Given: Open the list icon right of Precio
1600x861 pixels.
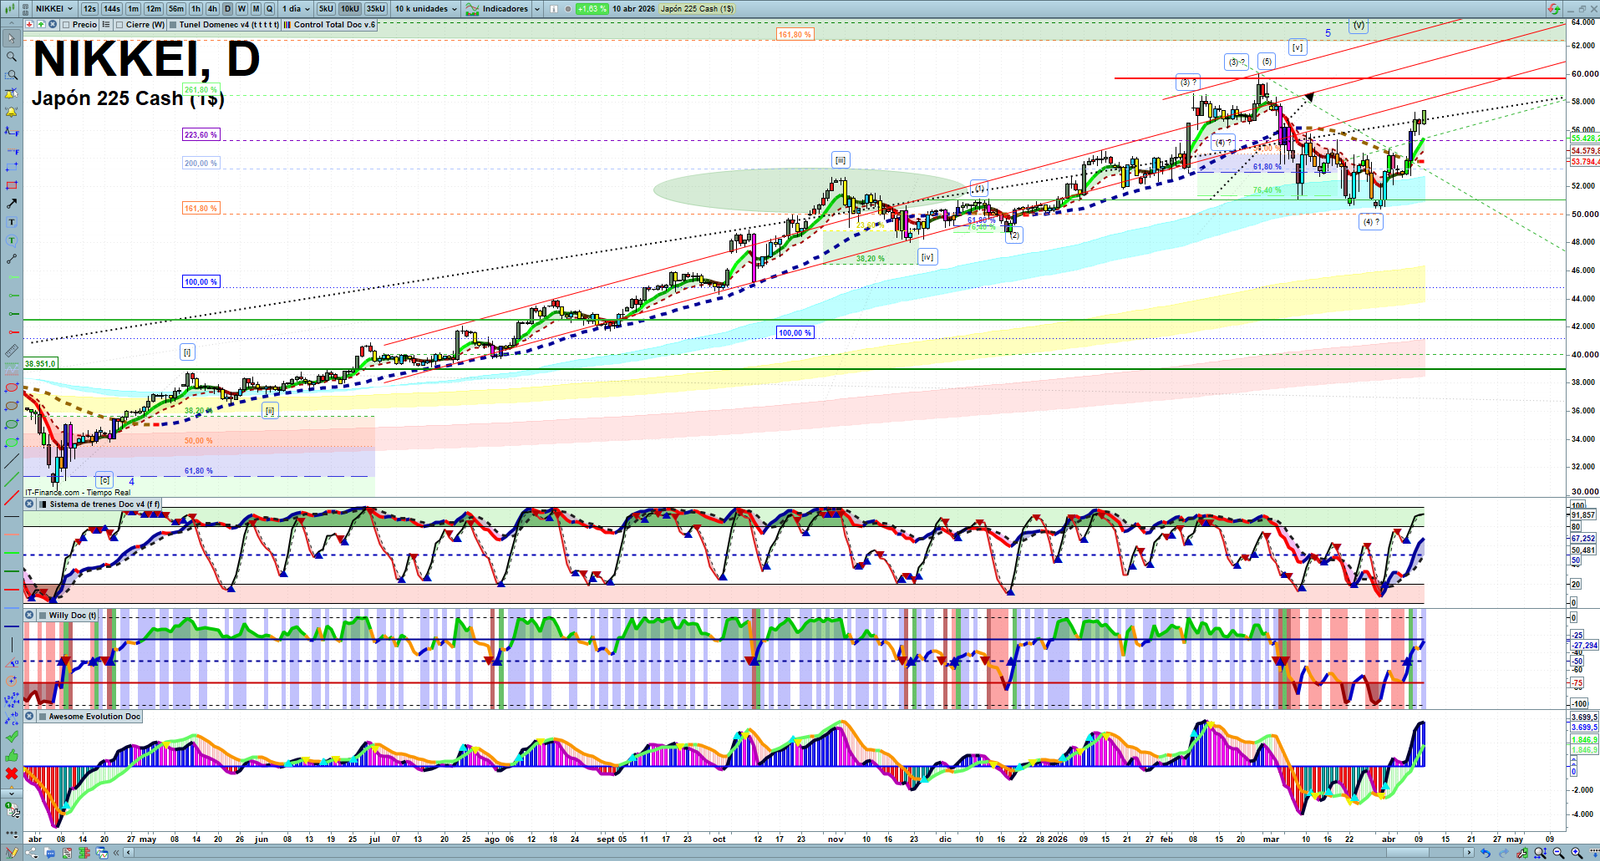Looking at the screenshot, I should pos(106,25).
